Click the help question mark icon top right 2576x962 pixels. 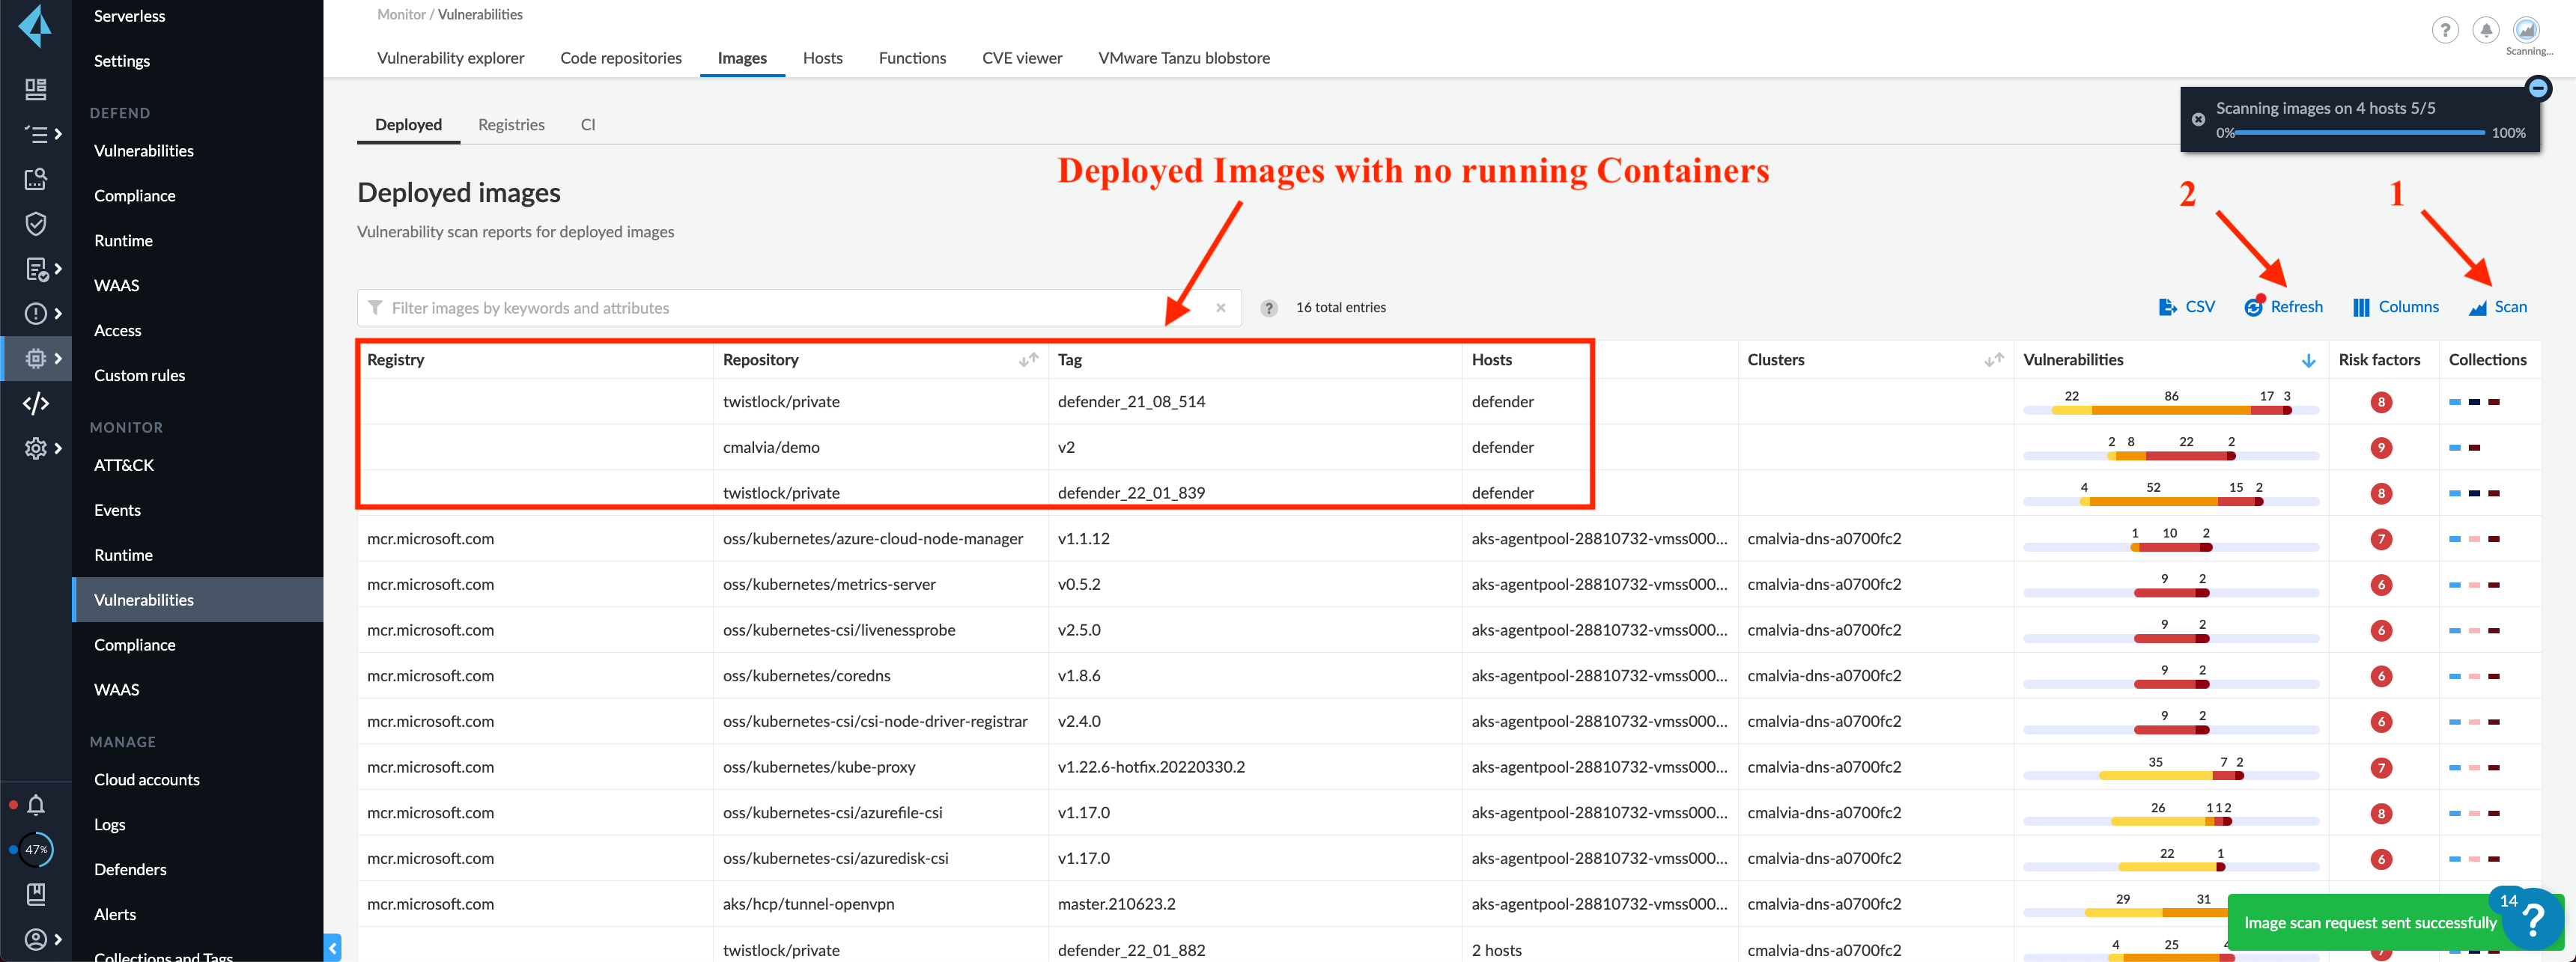click(x=2445, y=30)
